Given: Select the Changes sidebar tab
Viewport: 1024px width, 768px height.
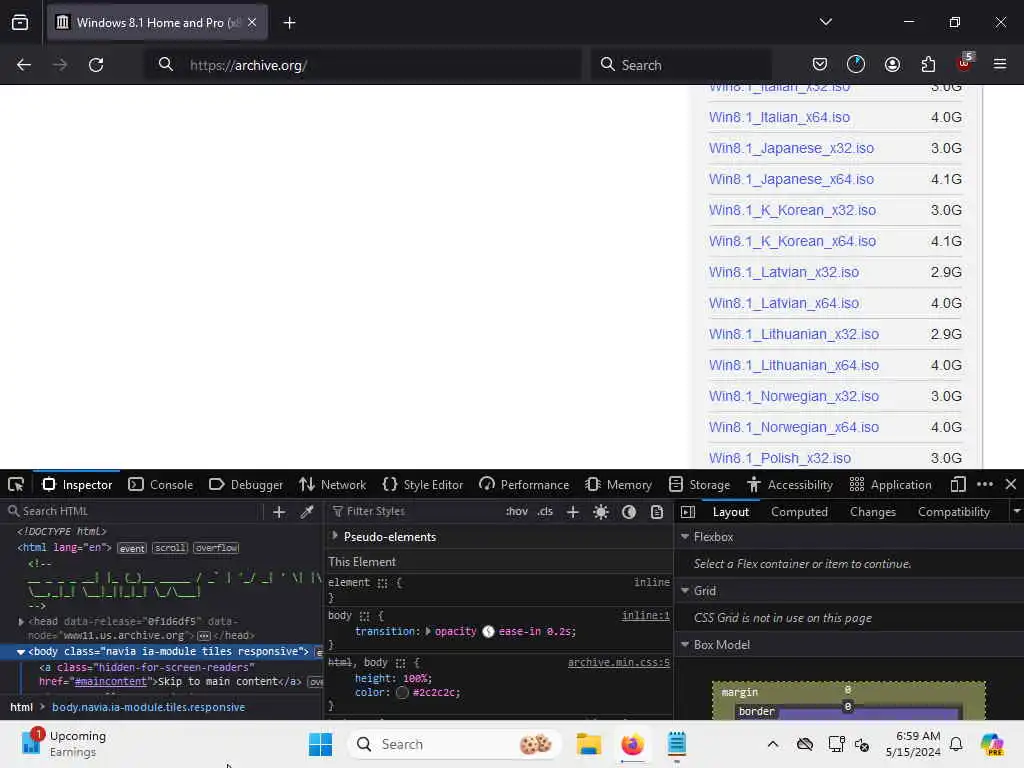Looking at the screenshot, I should (872, 512).
